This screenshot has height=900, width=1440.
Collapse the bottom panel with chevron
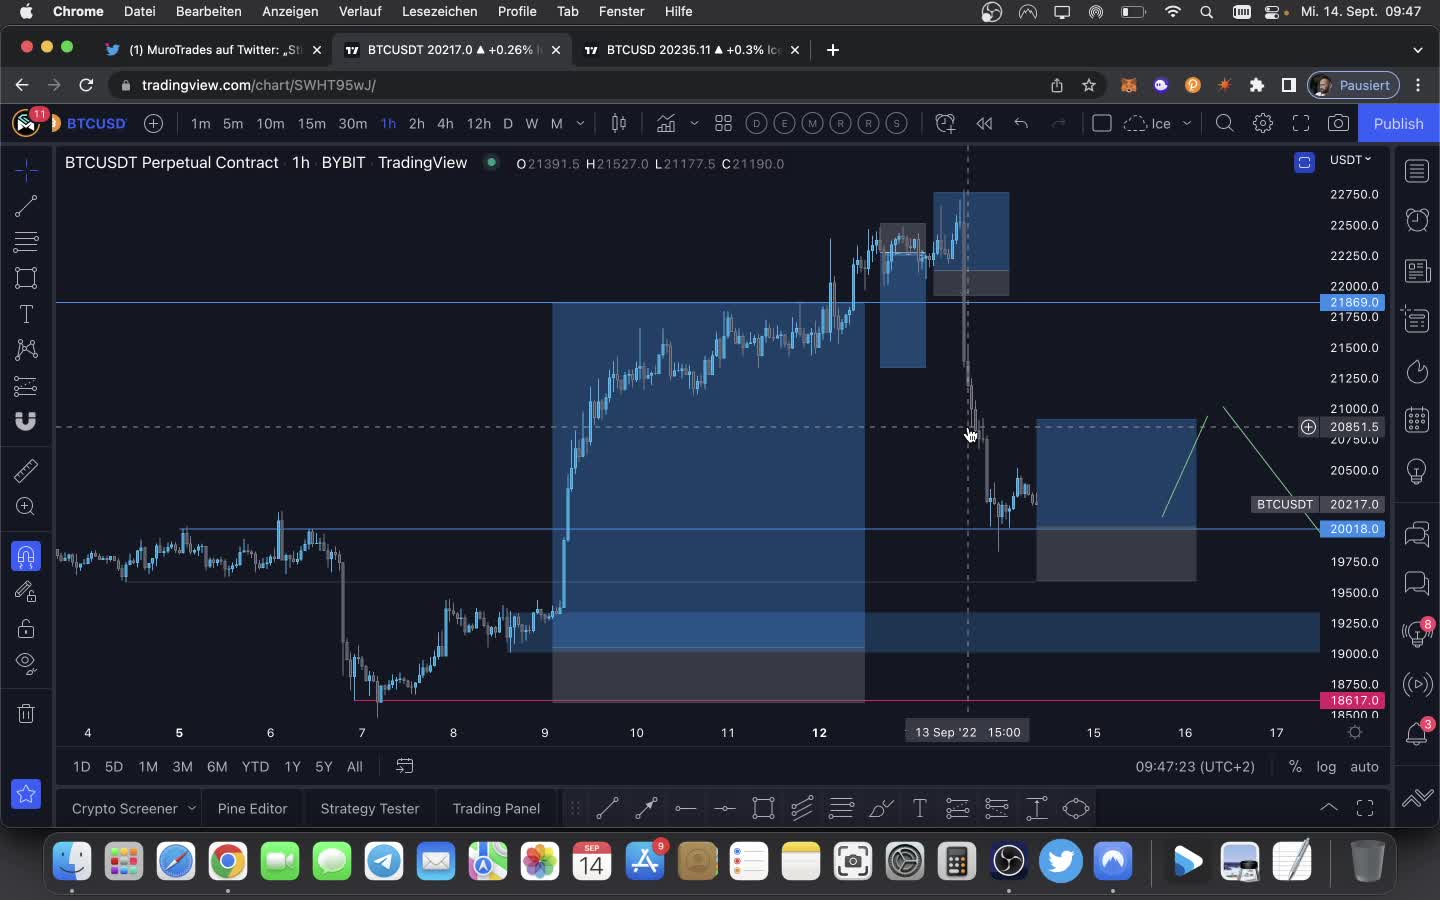[x=1329, y=808]
